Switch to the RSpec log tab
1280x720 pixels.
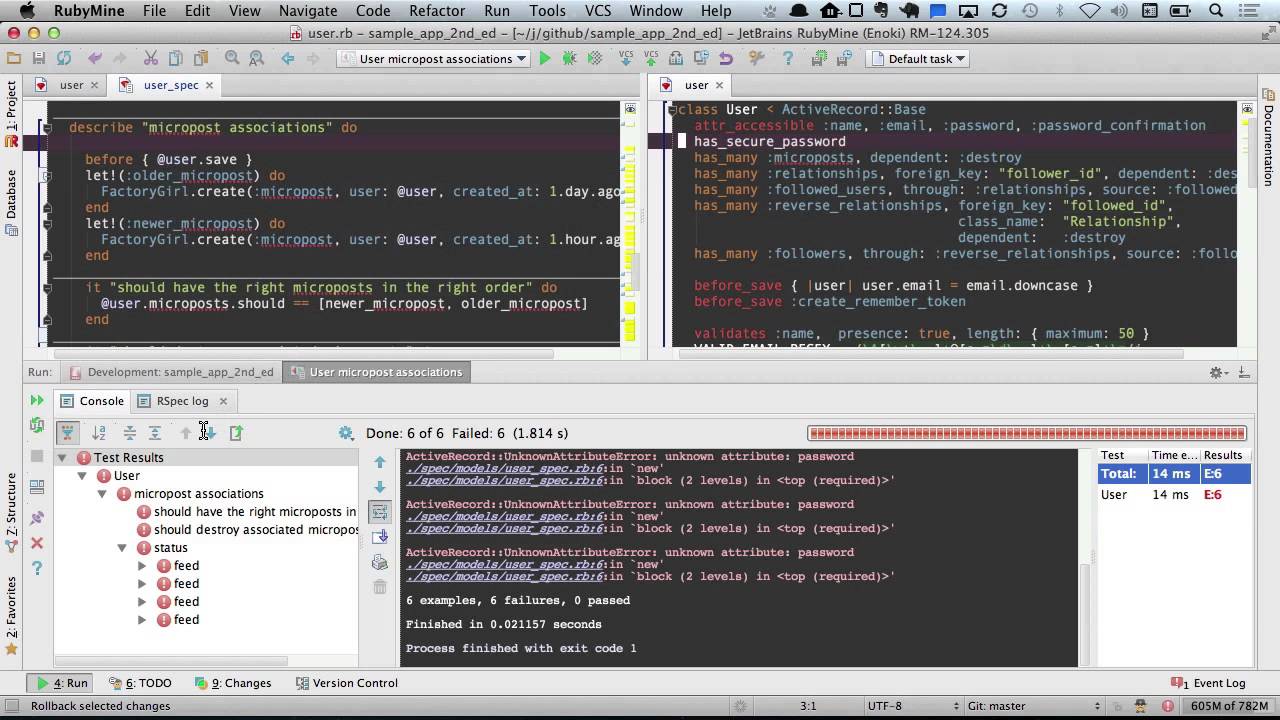tap(182, 401)
